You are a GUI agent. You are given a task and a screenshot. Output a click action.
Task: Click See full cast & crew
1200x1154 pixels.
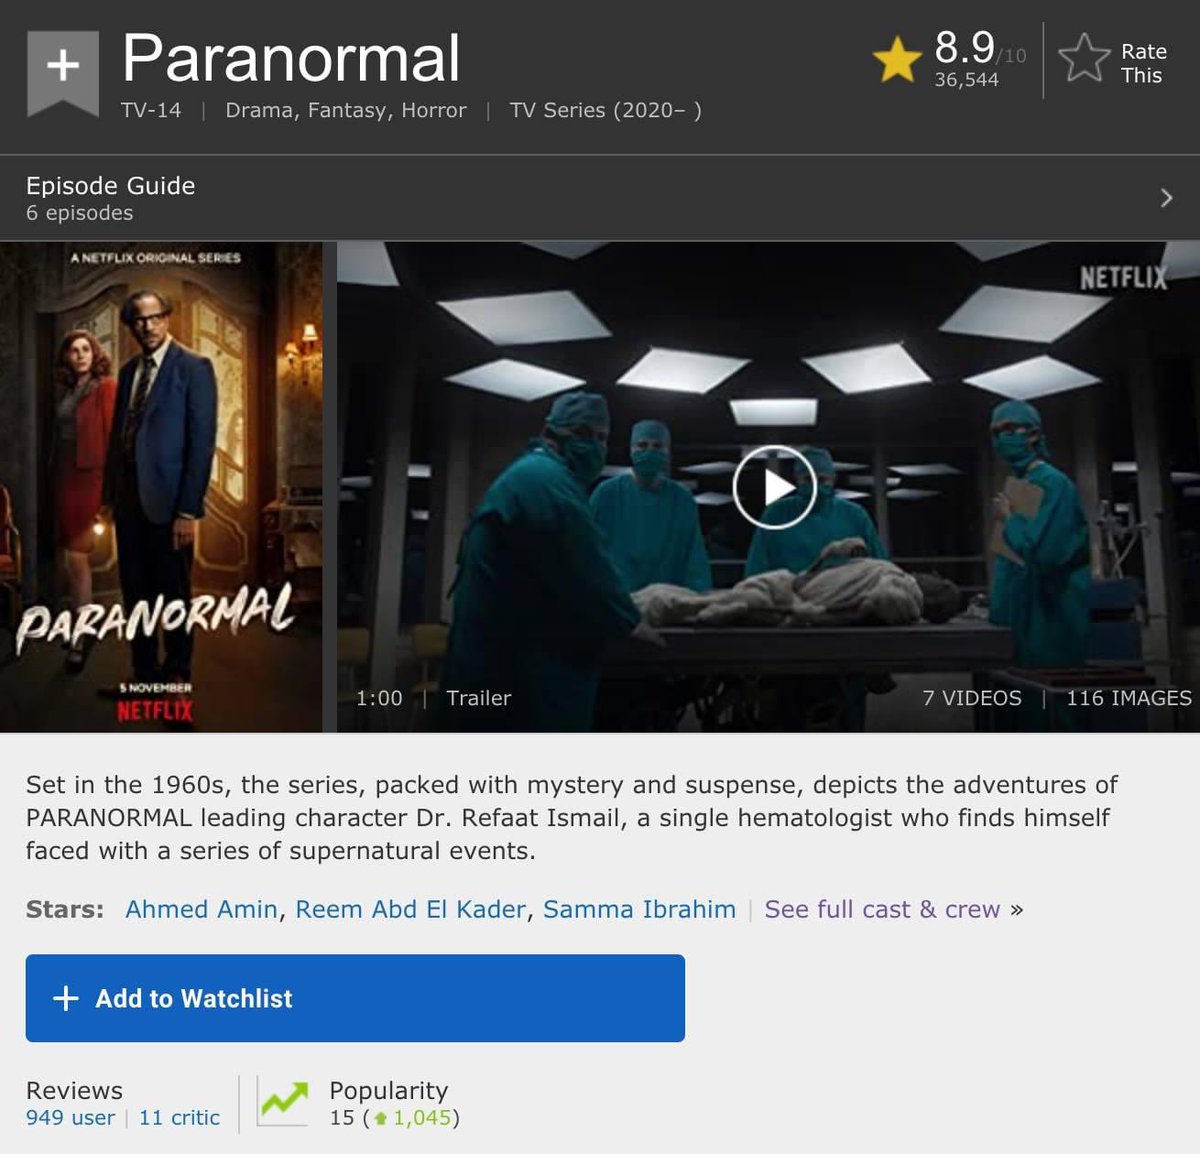[x=882, y=909]
